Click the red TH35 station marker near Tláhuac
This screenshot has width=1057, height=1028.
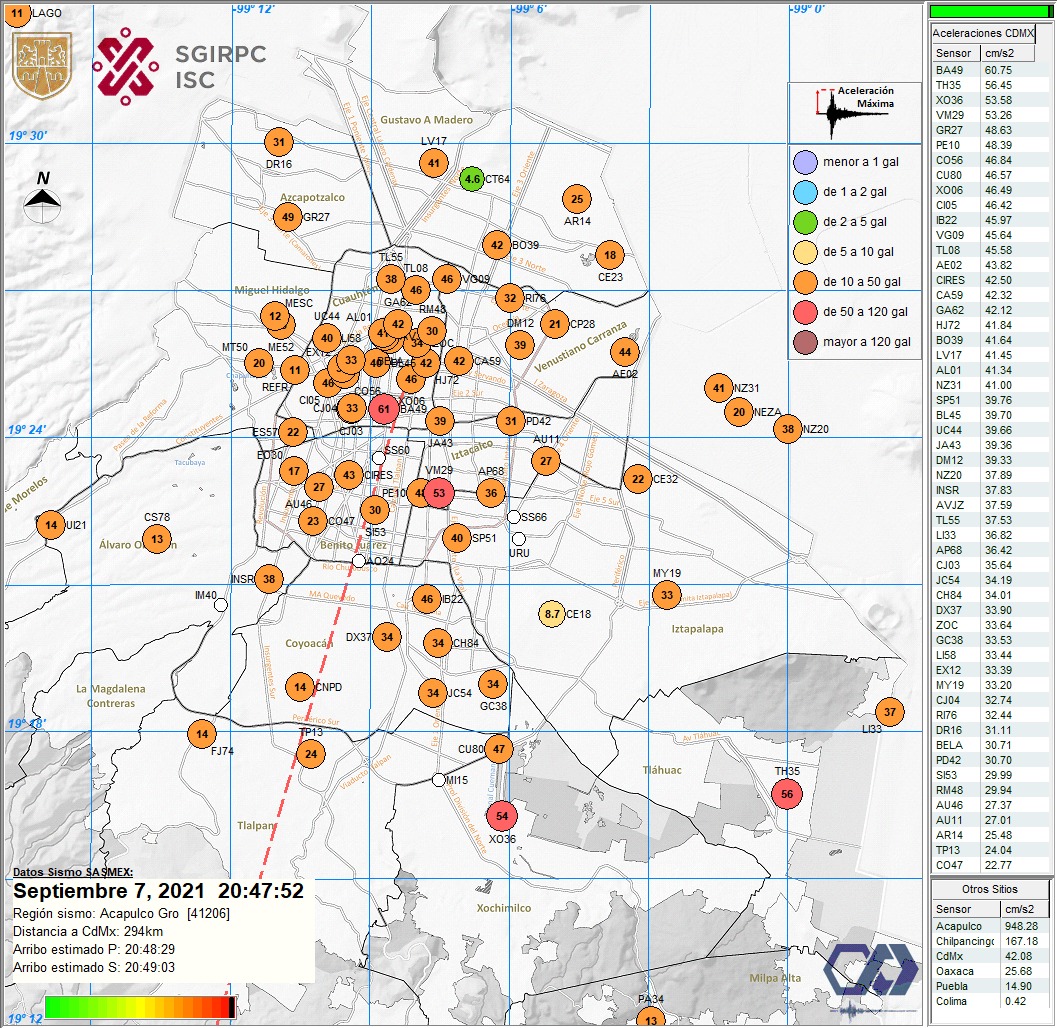[x=787, y=793]
